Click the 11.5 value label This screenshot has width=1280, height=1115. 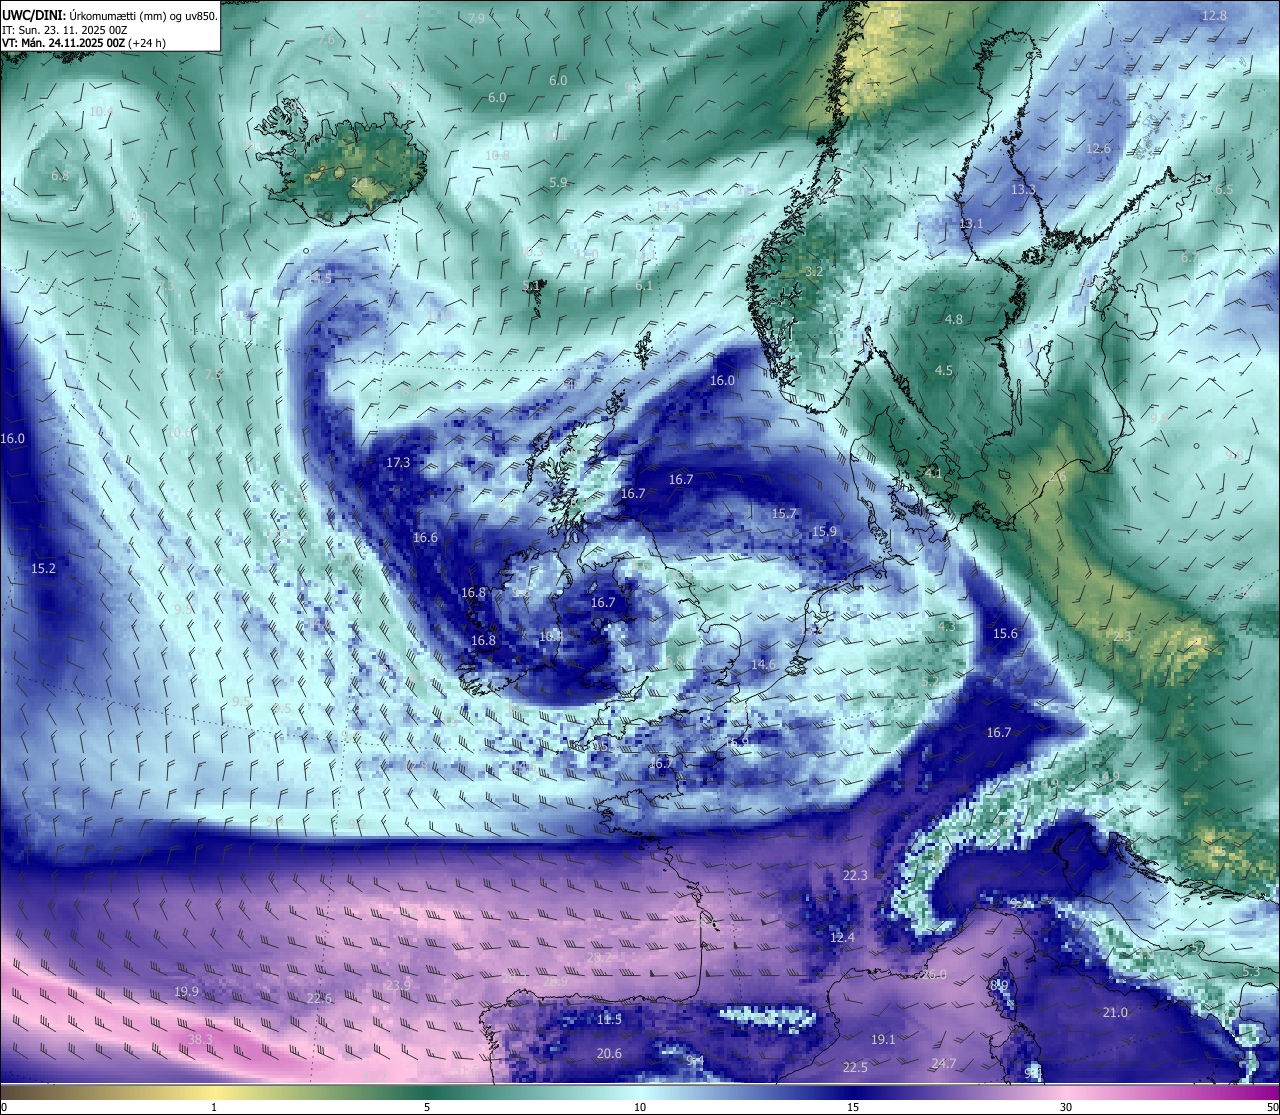[x=609, y=1019]
